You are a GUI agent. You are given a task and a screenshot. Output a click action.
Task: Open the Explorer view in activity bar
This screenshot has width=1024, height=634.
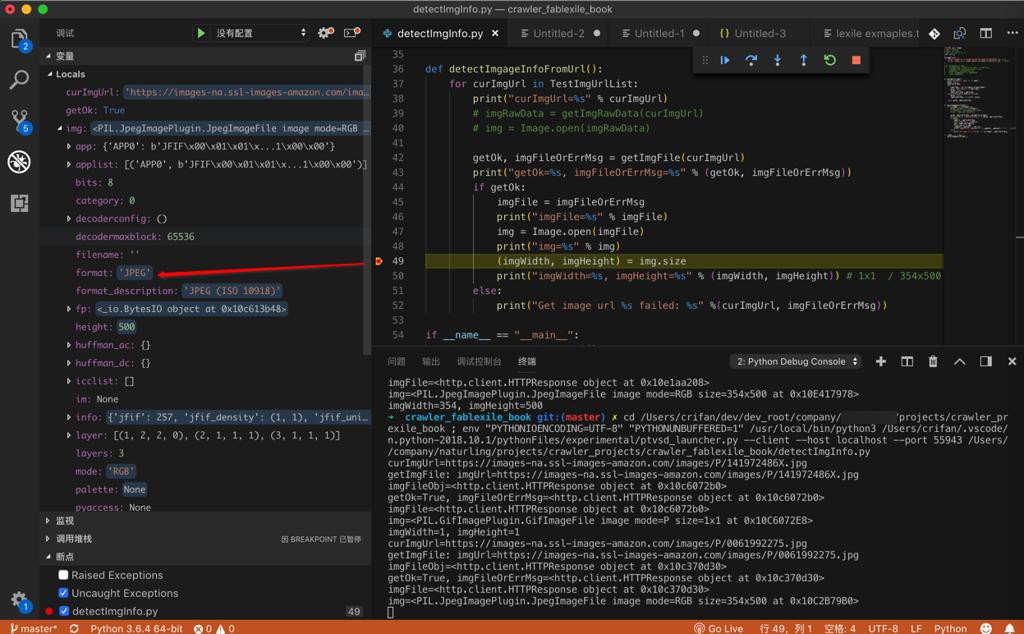click(20, 40)
